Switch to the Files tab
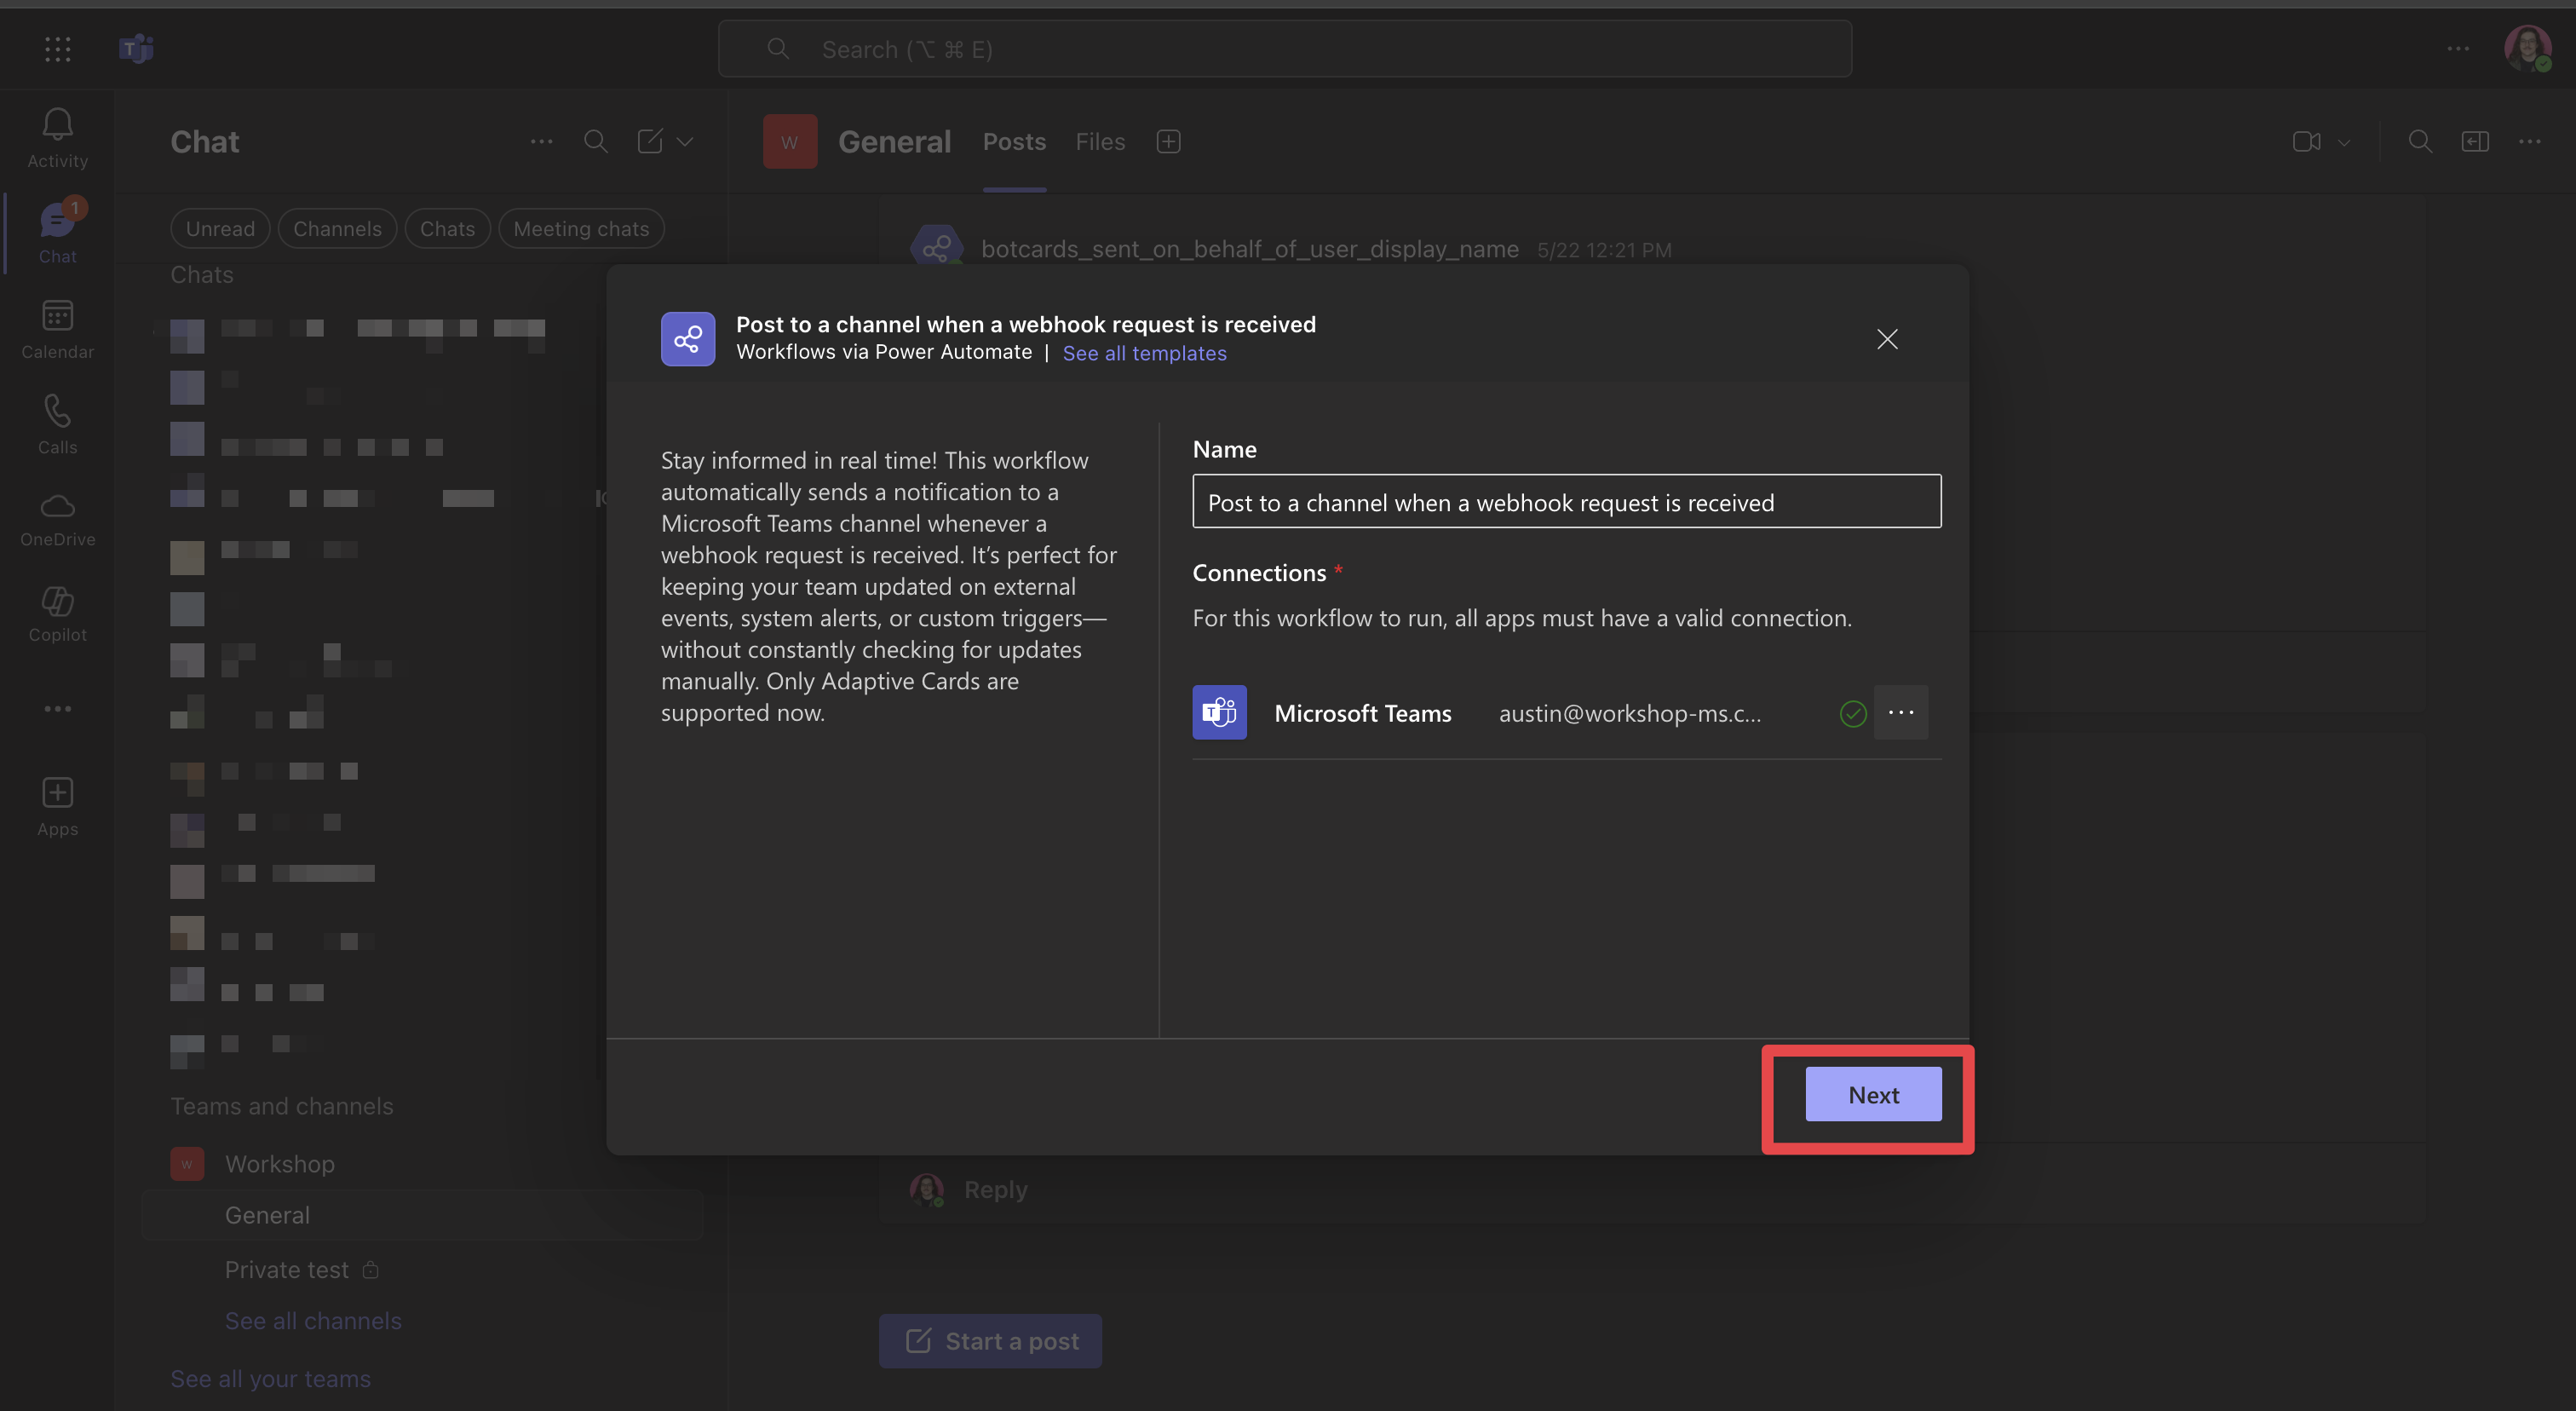This screenshot has width=2576, height=1411. pyautogui.click(x=1100, y=141)
